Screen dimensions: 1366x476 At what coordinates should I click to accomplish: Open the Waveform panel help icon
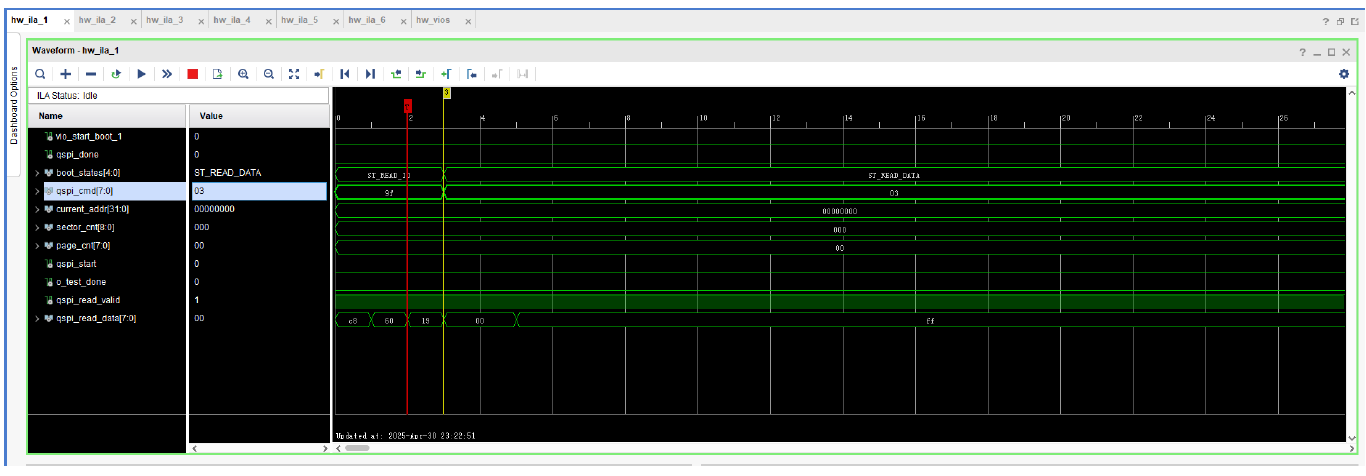click(1302, 51)
